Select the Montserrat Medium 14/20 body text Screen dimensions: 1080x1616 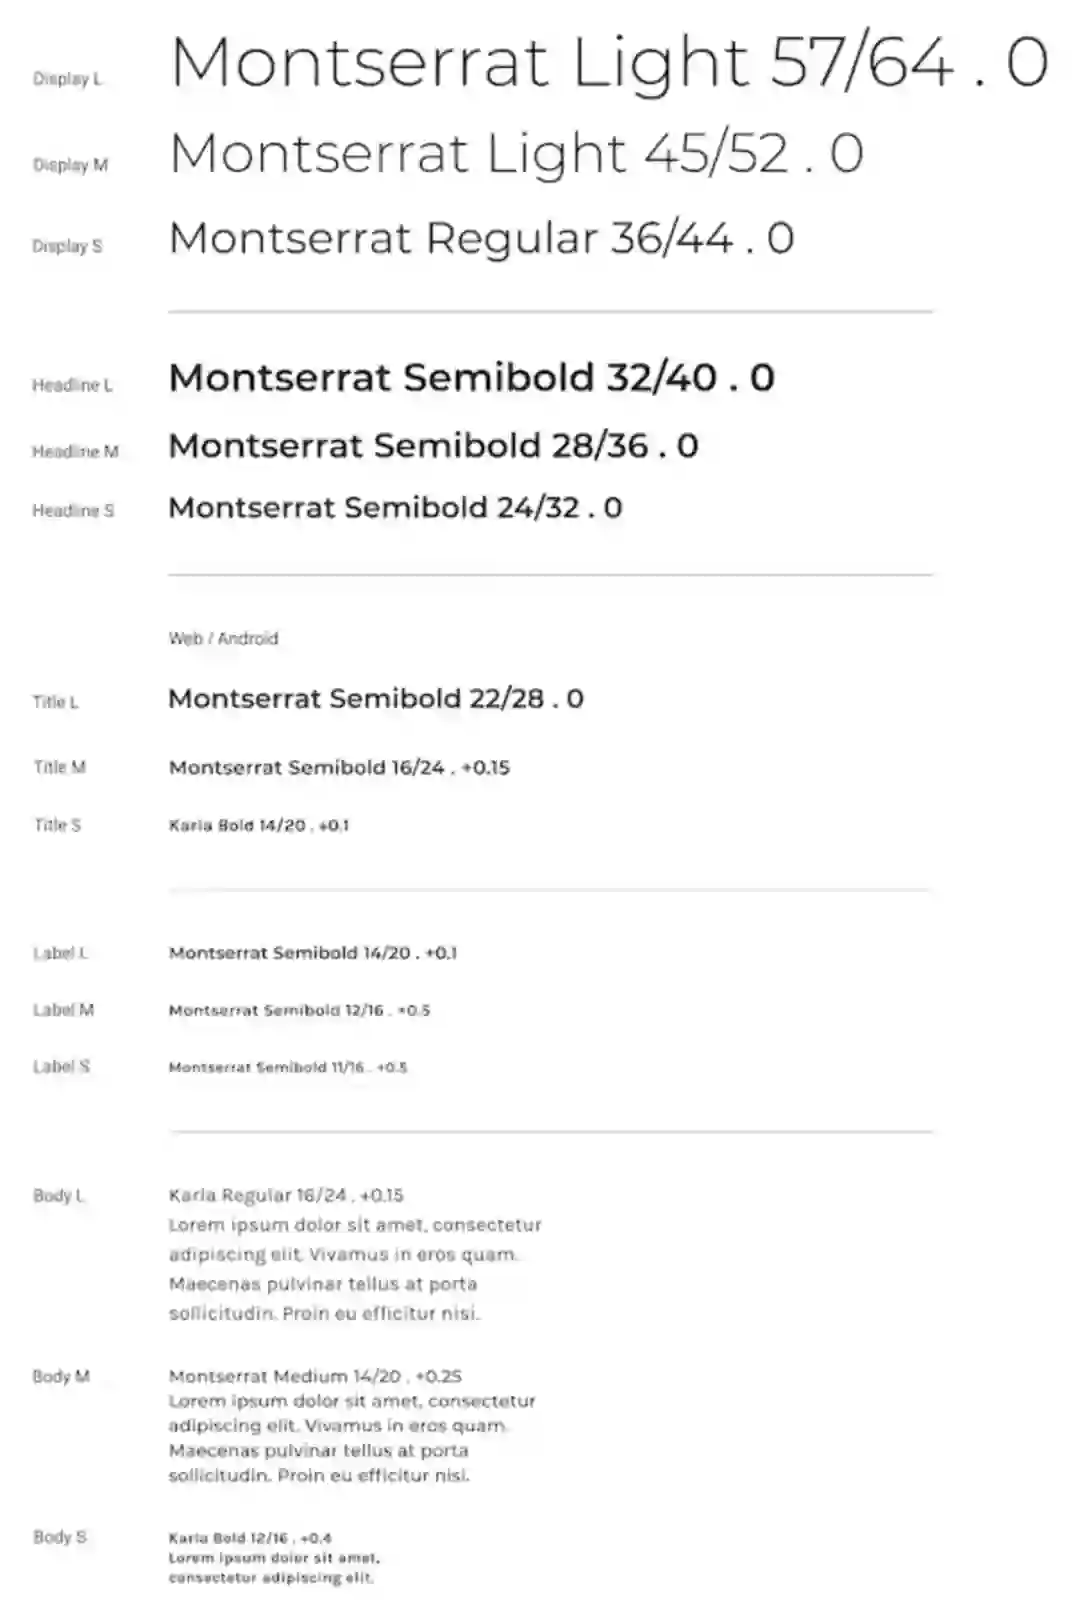tap(315, 1377)
